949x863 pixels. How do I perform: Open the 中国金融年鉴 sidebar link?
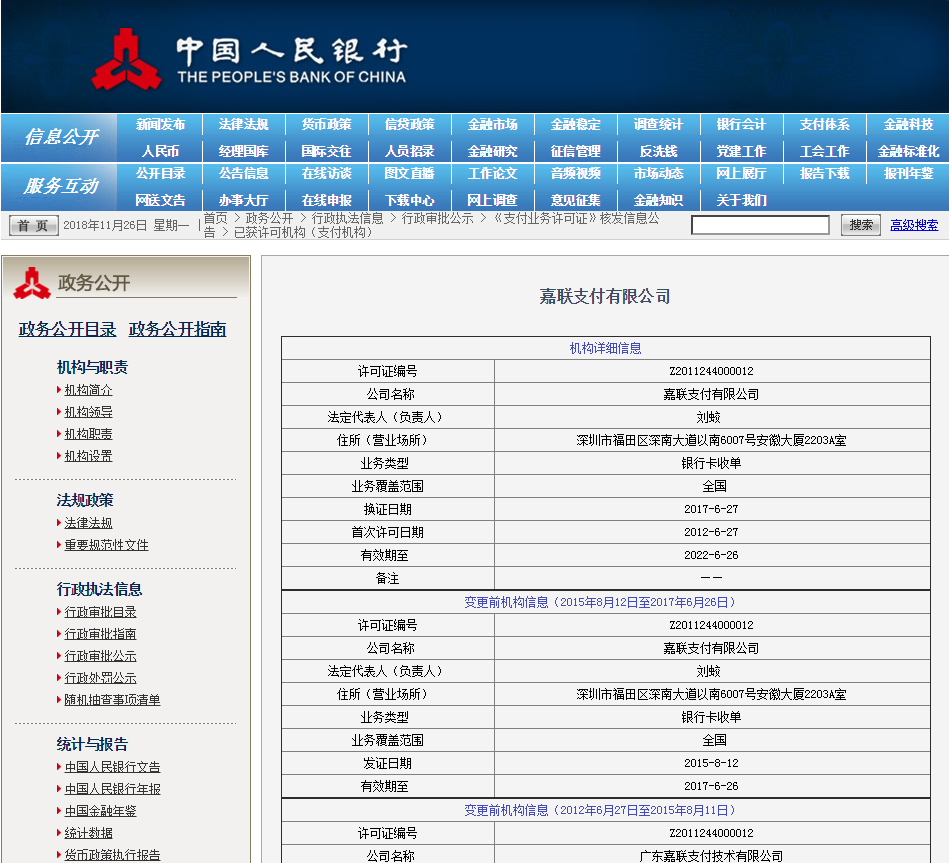point(100,811)
